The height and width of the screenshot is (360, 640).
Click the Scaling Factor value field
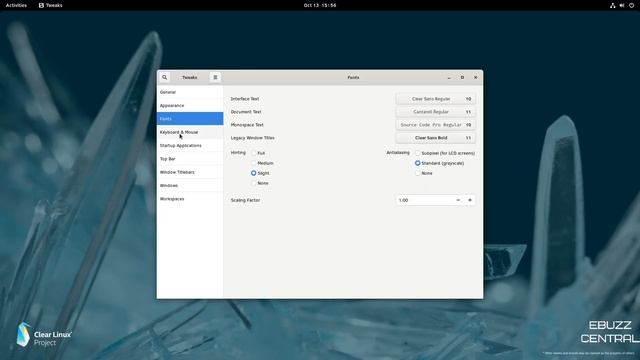(424, 200)
